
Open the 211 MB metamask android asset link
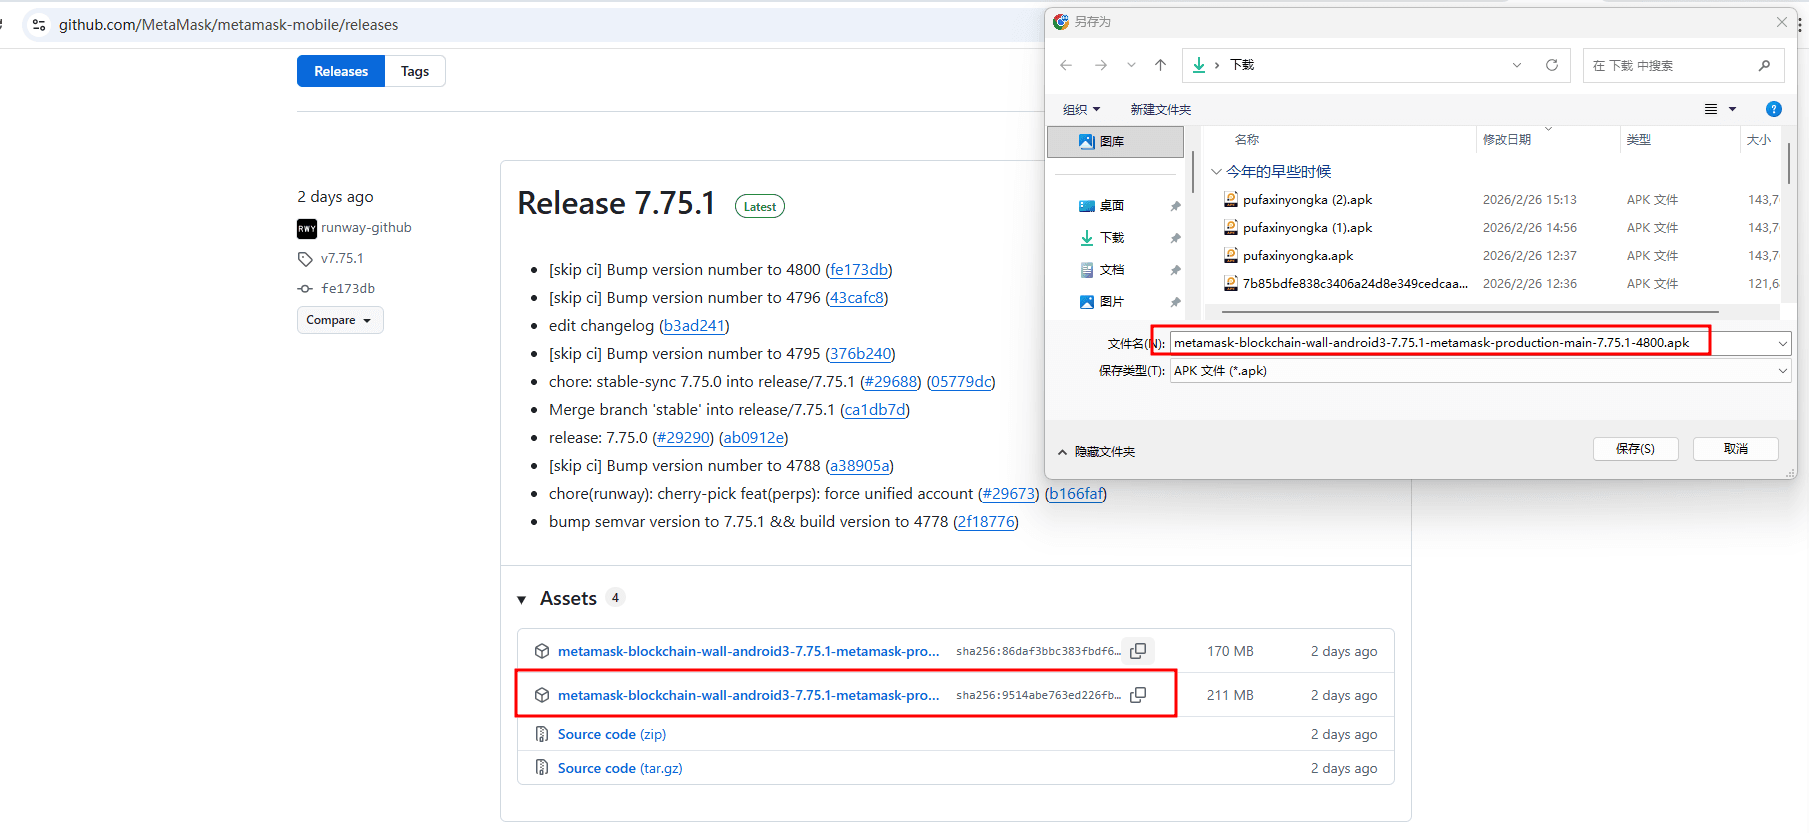[749, 695]
